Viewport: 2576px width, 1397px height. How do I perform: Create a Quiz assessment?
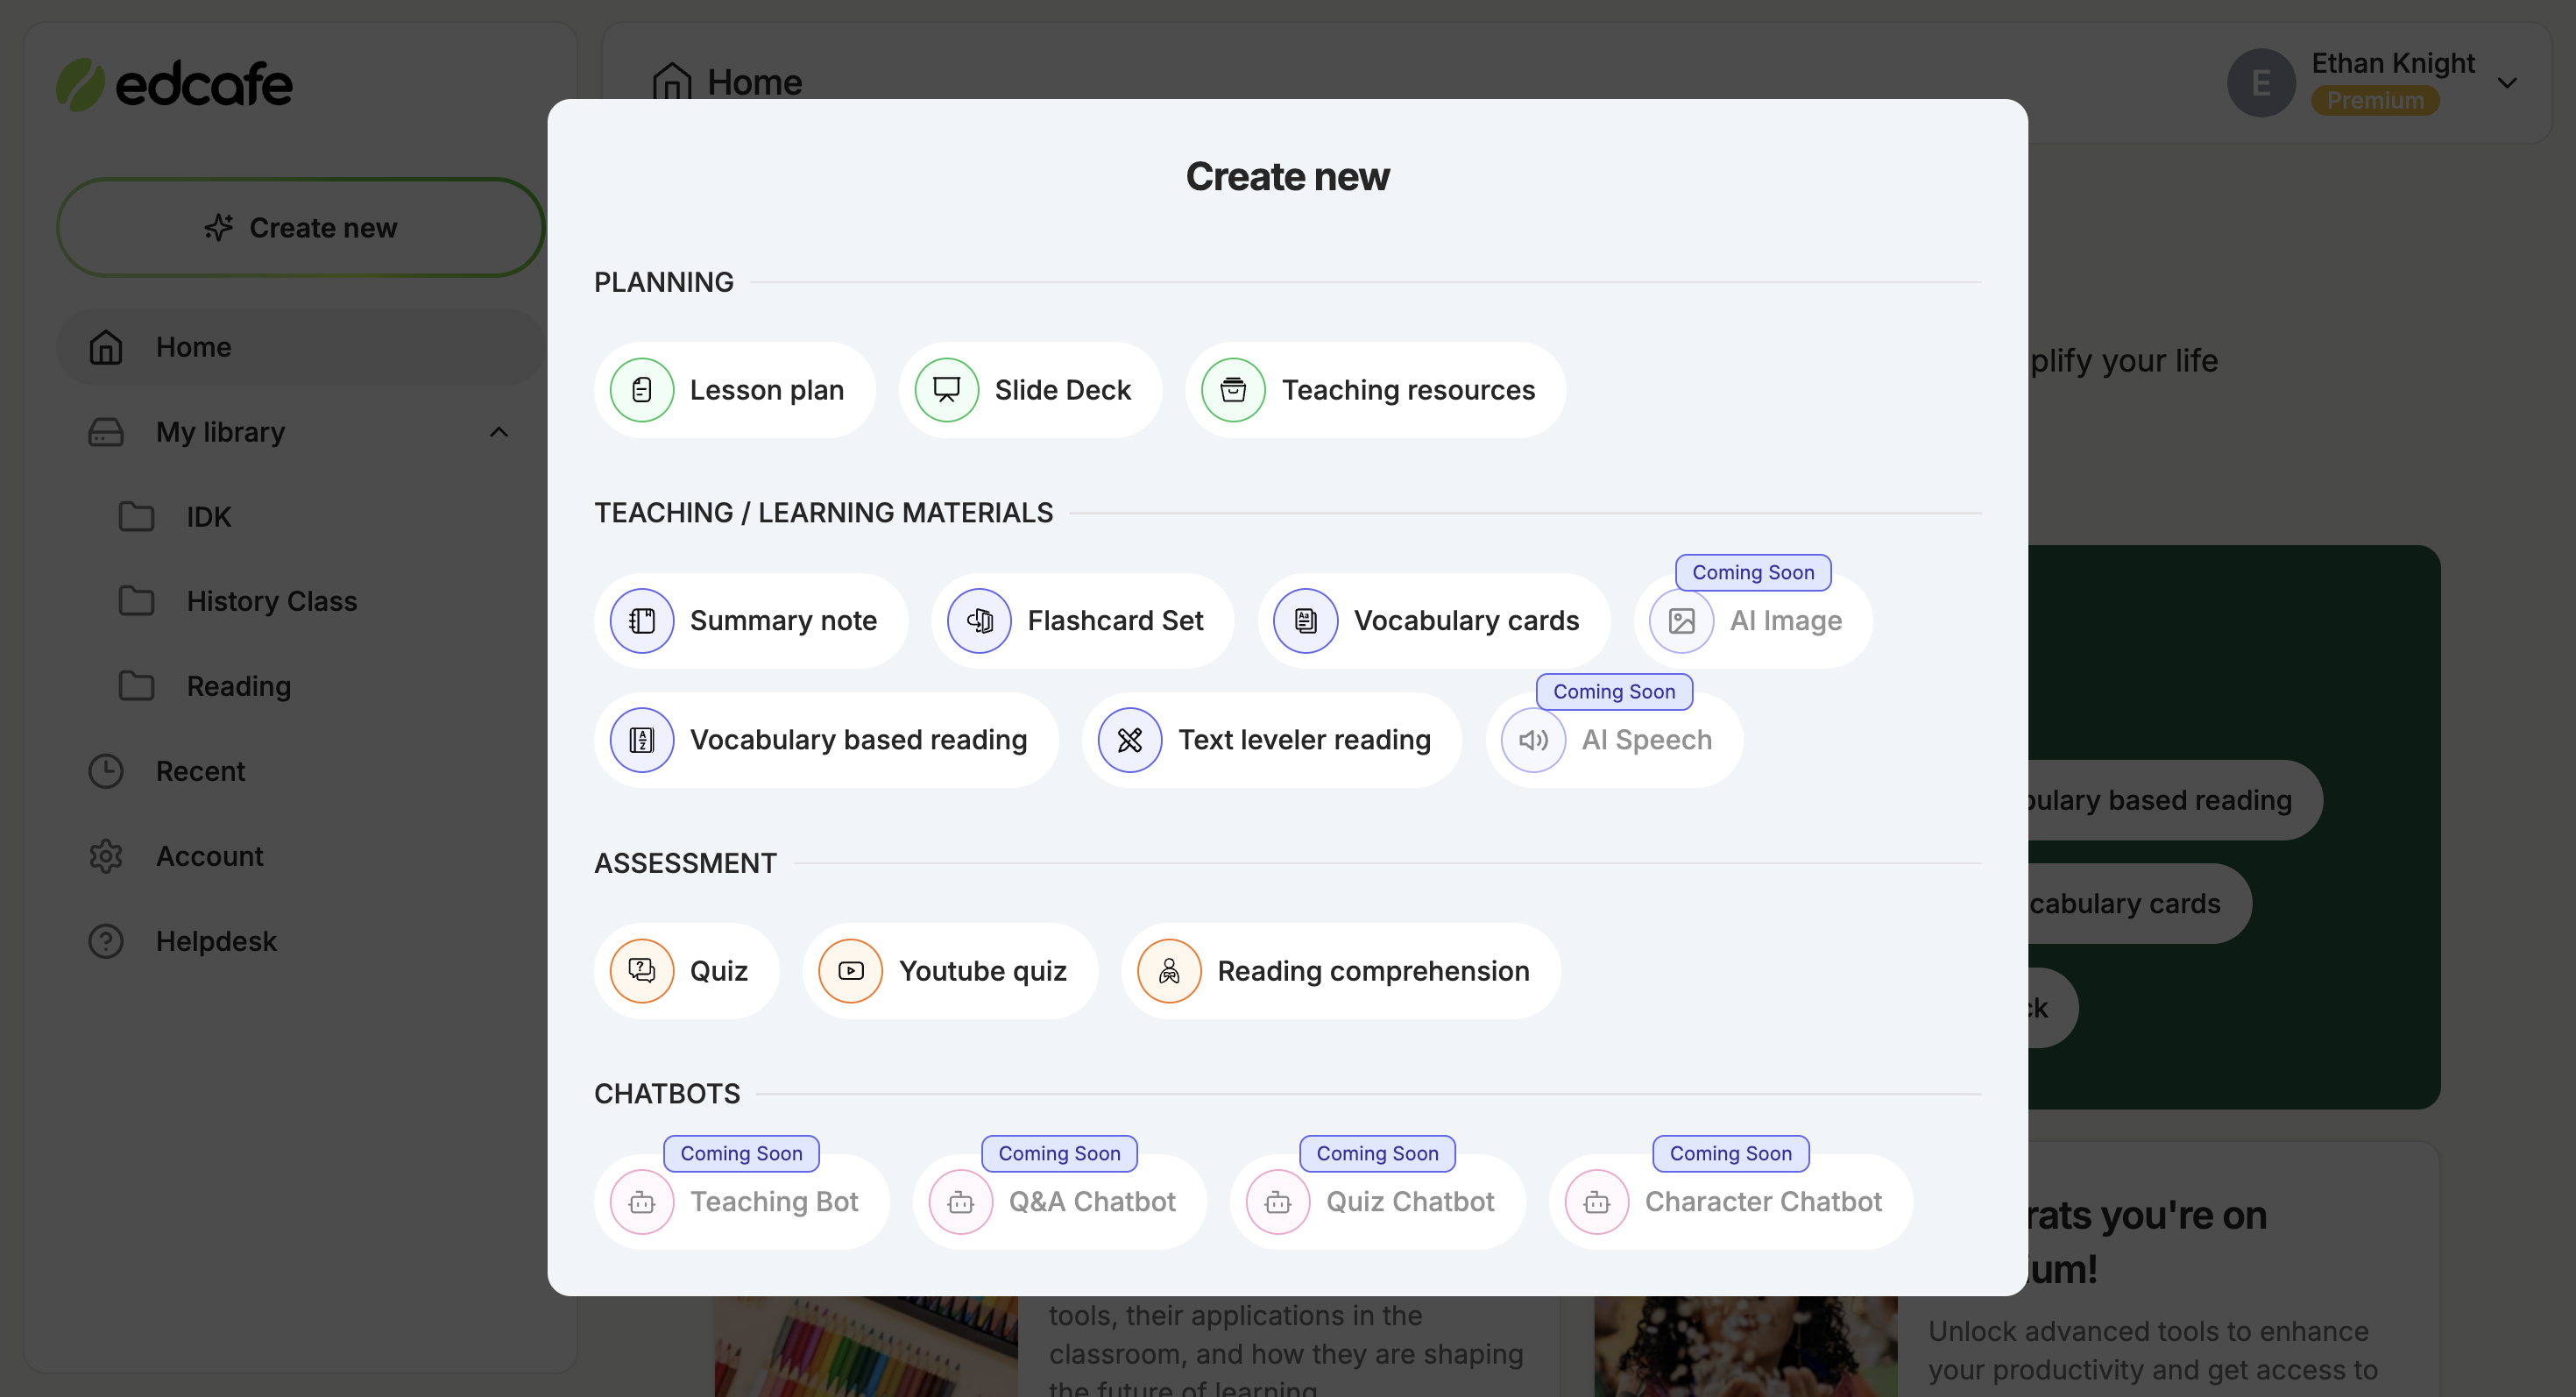[686, 971]
